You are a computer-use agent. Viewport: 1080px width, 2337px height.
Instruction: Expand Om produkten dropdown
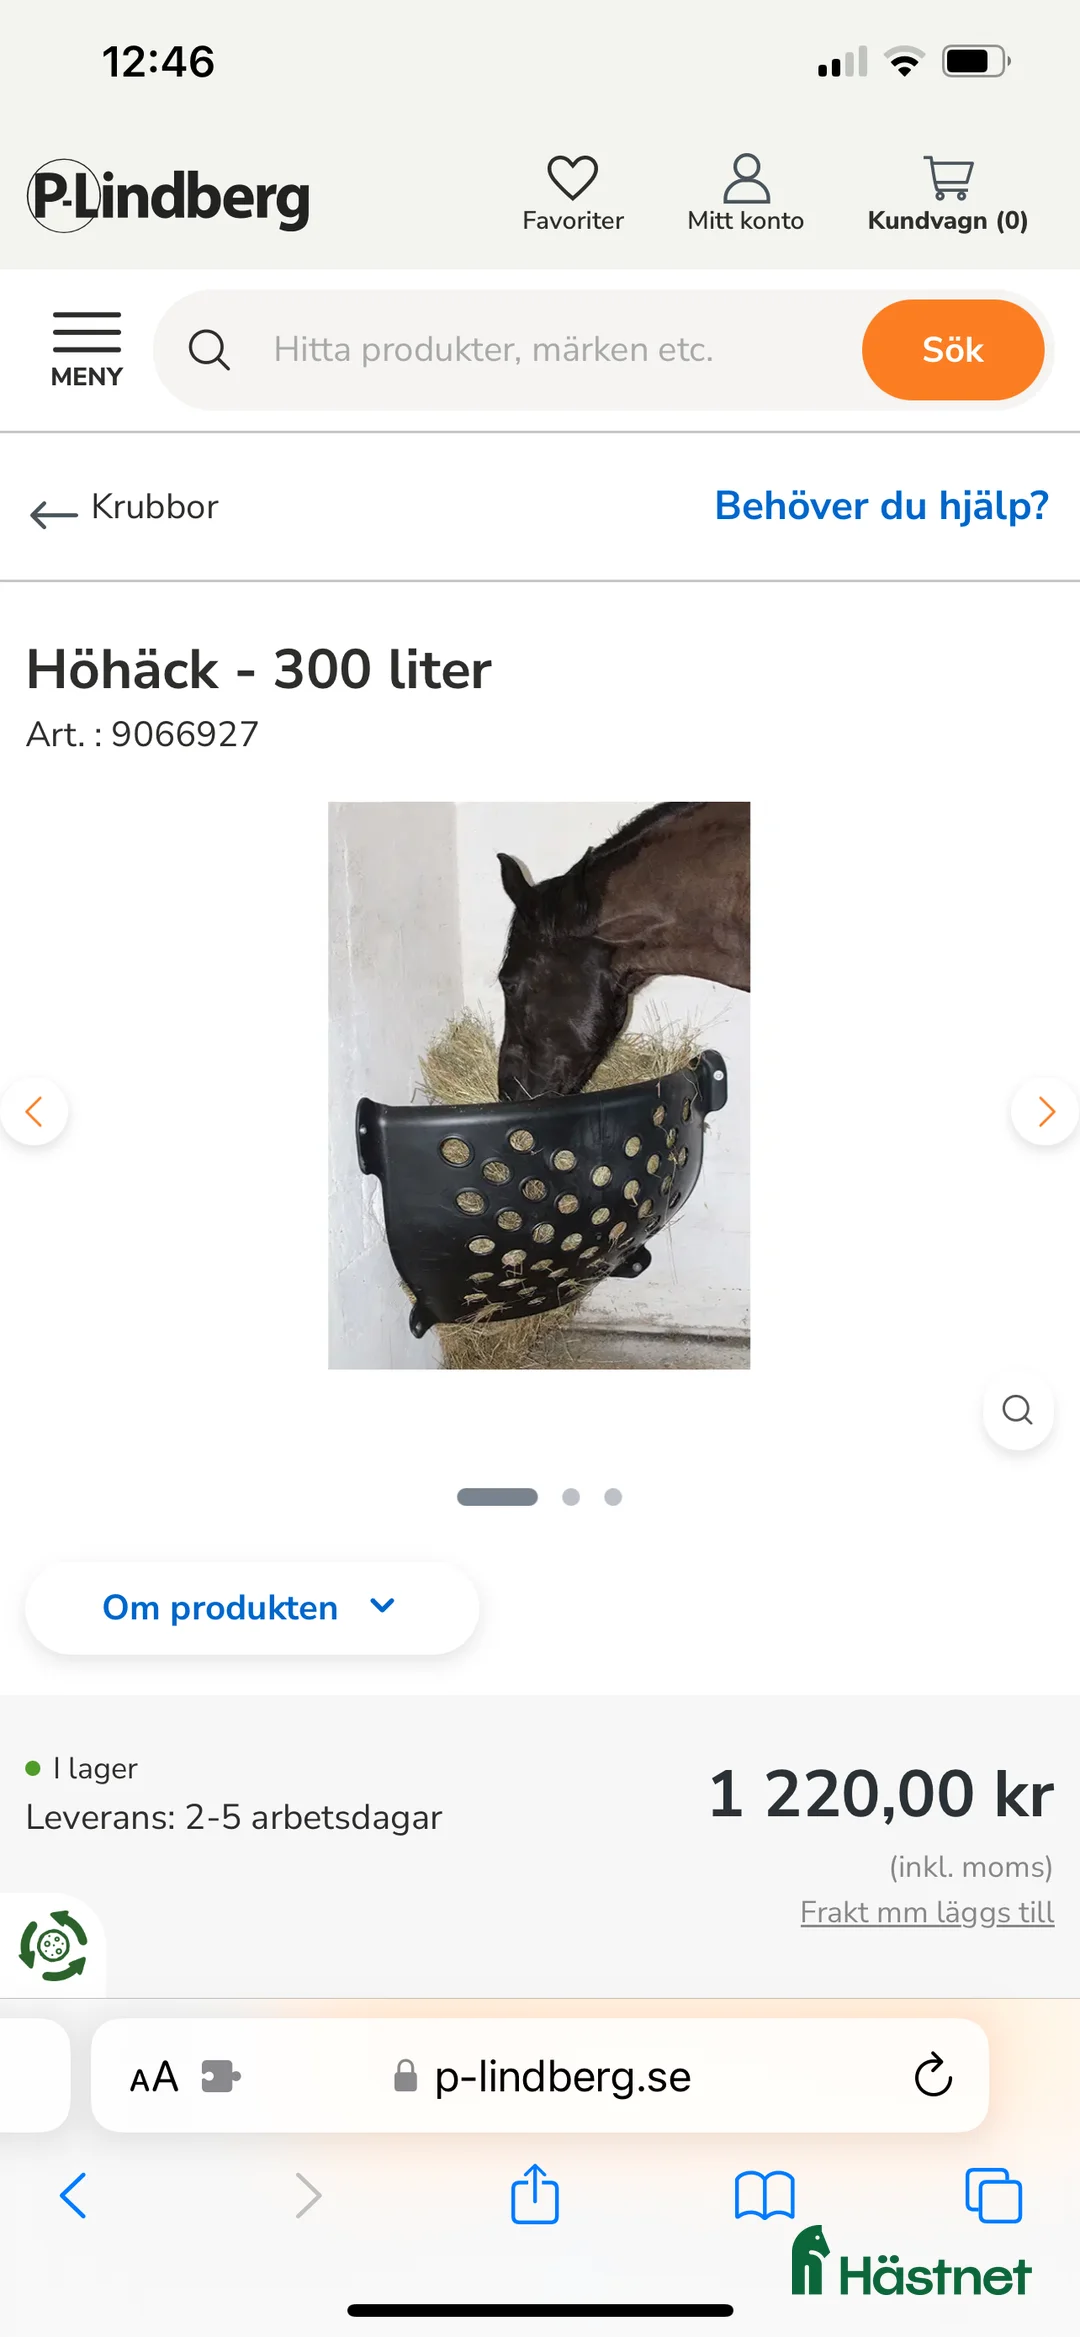pyautogui.click(x=252, y=1608)
